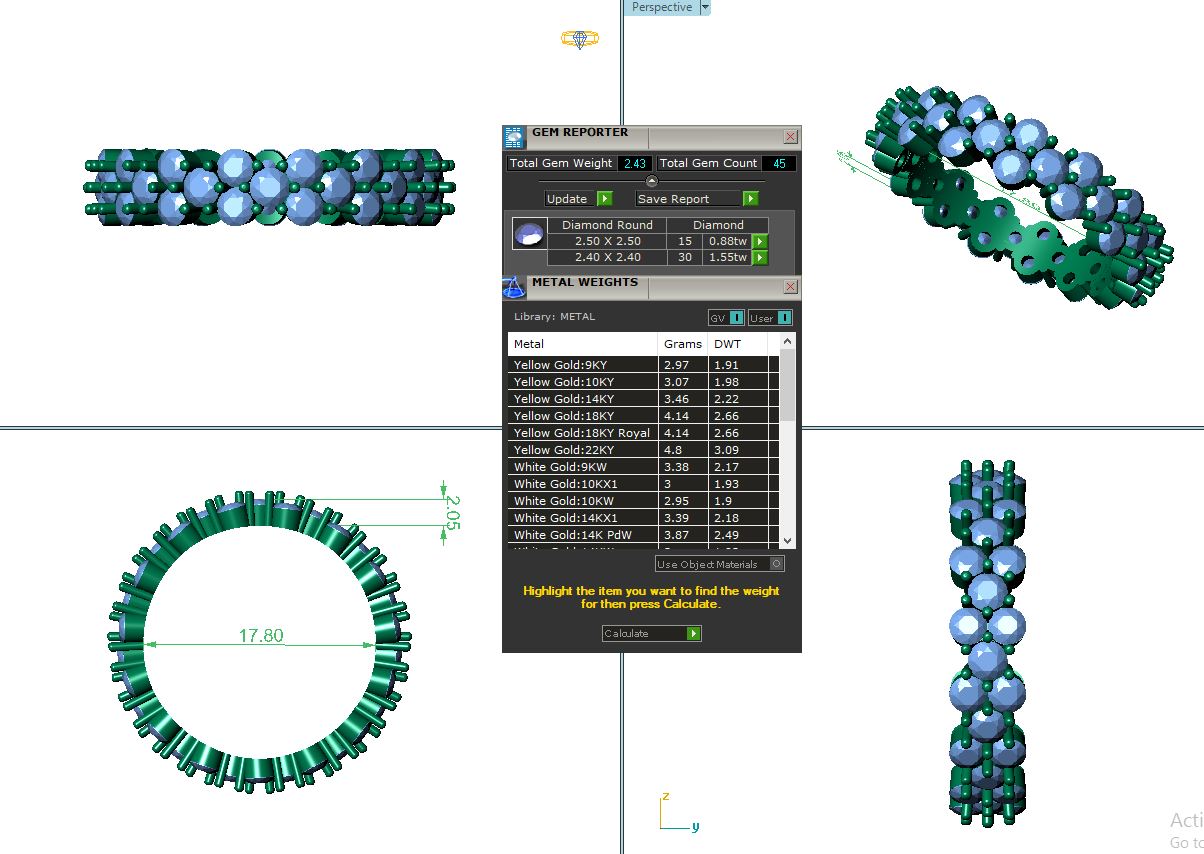Image resolution: width=1204 pixels, height=854 pixels.
Task: Click the green Update arrow button
Action: point(604,199)
